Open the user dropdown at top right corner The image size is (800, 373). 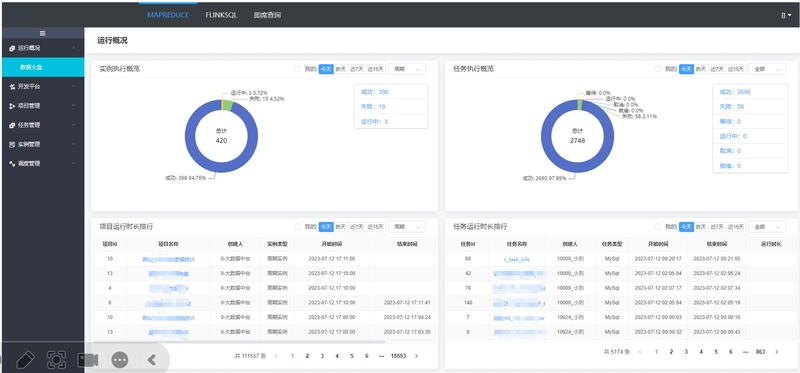(786, 15)
